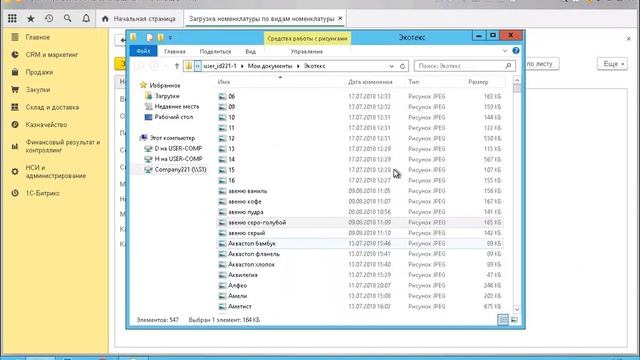The width and height of the screenshot is (640, 360).
Task: Switch to large thumbnails view icon
Action: 514,320
